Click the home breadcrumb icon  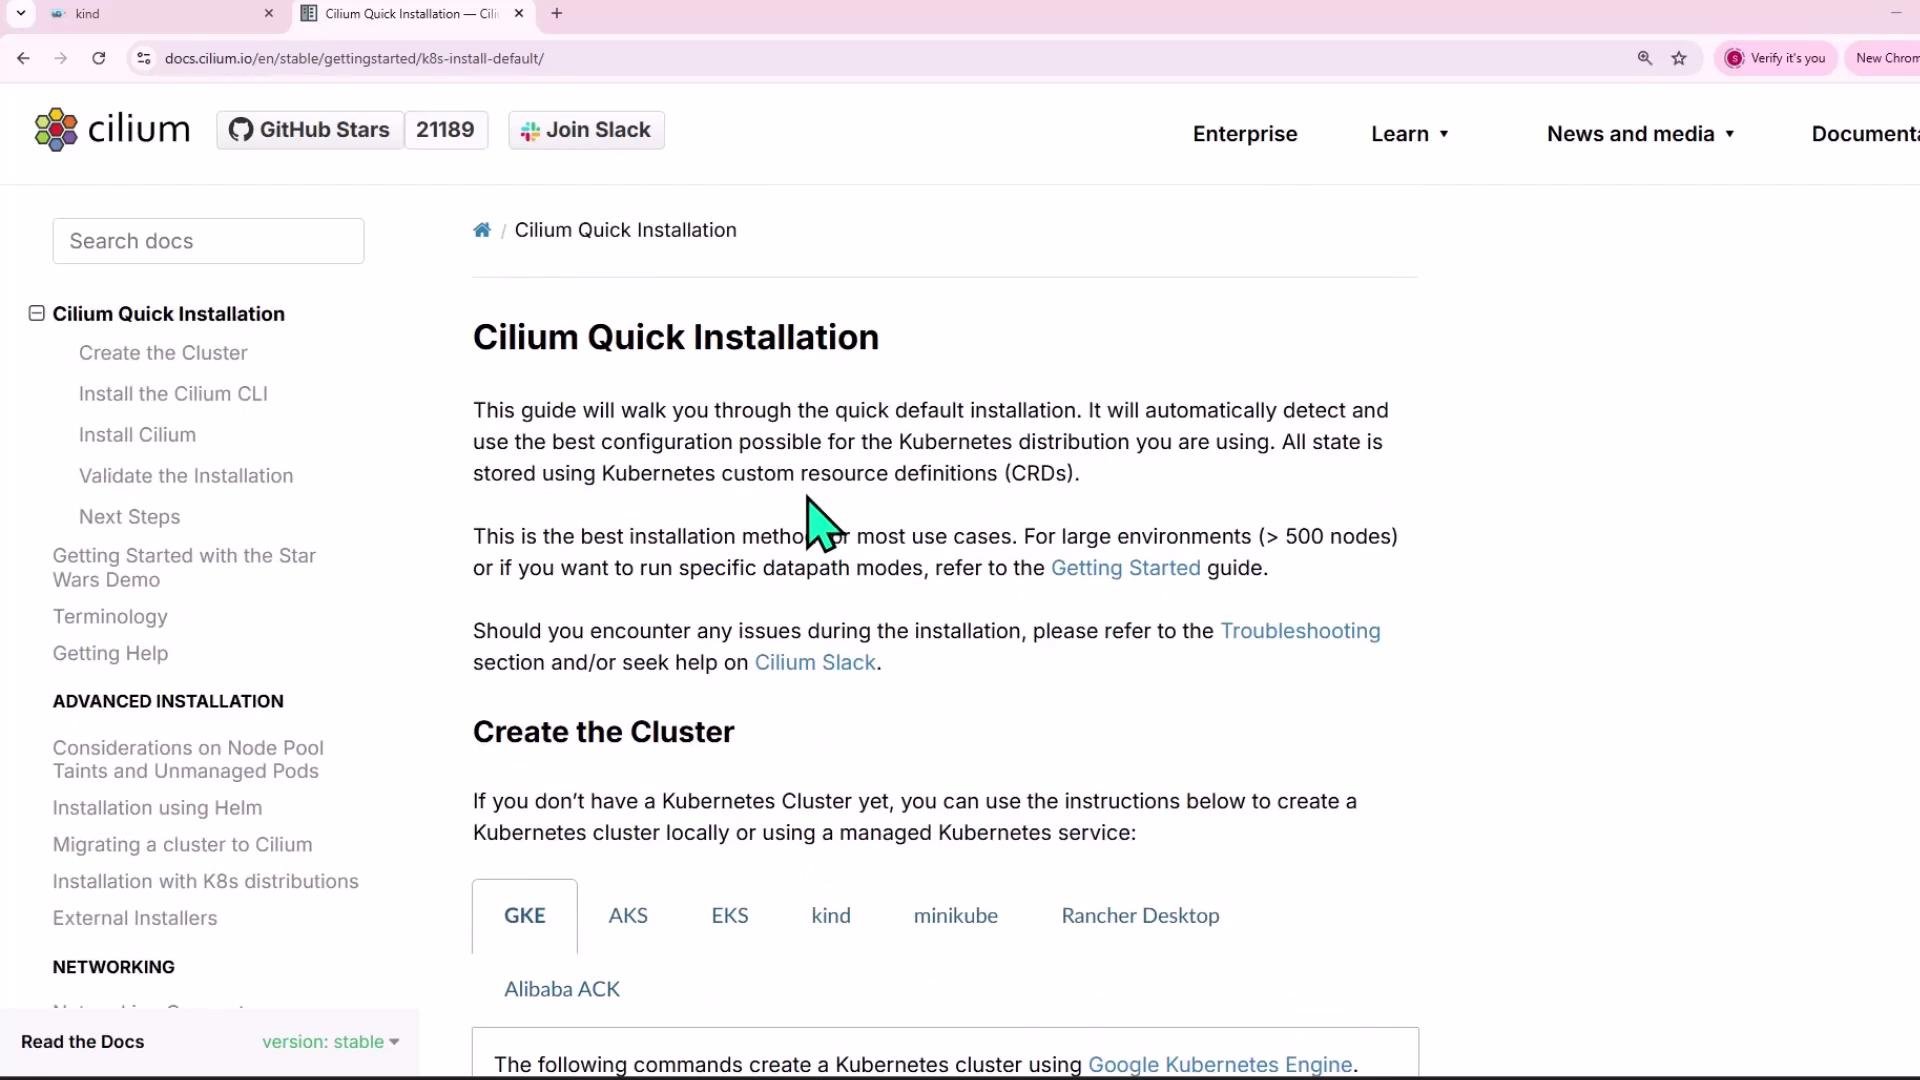pos(482,230)
